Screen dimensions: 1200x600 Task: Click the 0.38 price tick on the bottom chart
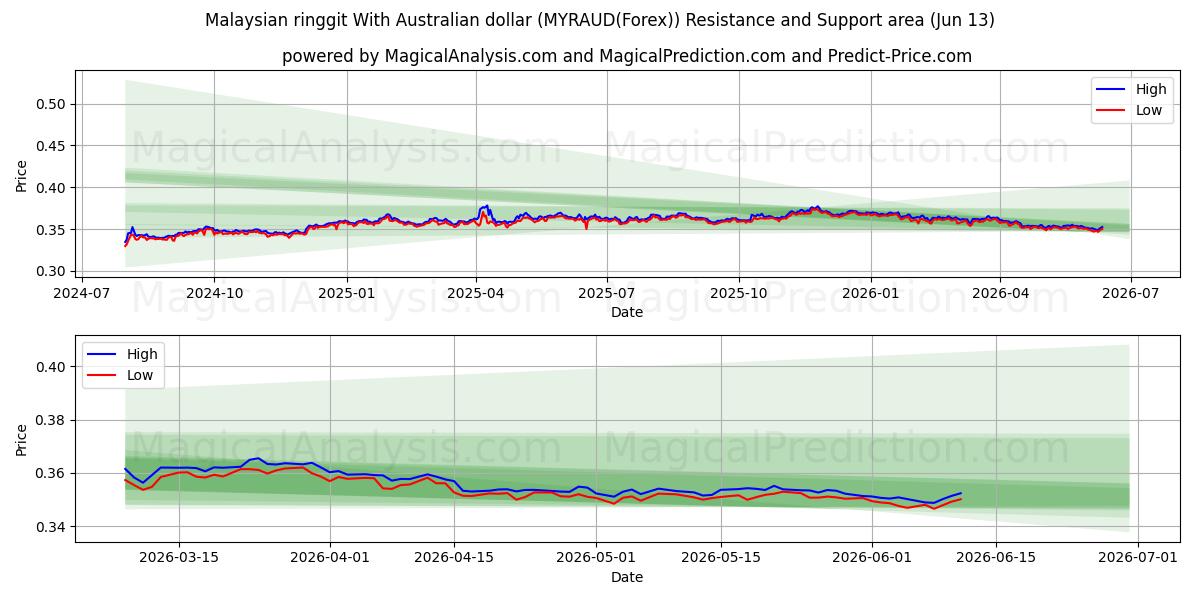coord(52,420)
